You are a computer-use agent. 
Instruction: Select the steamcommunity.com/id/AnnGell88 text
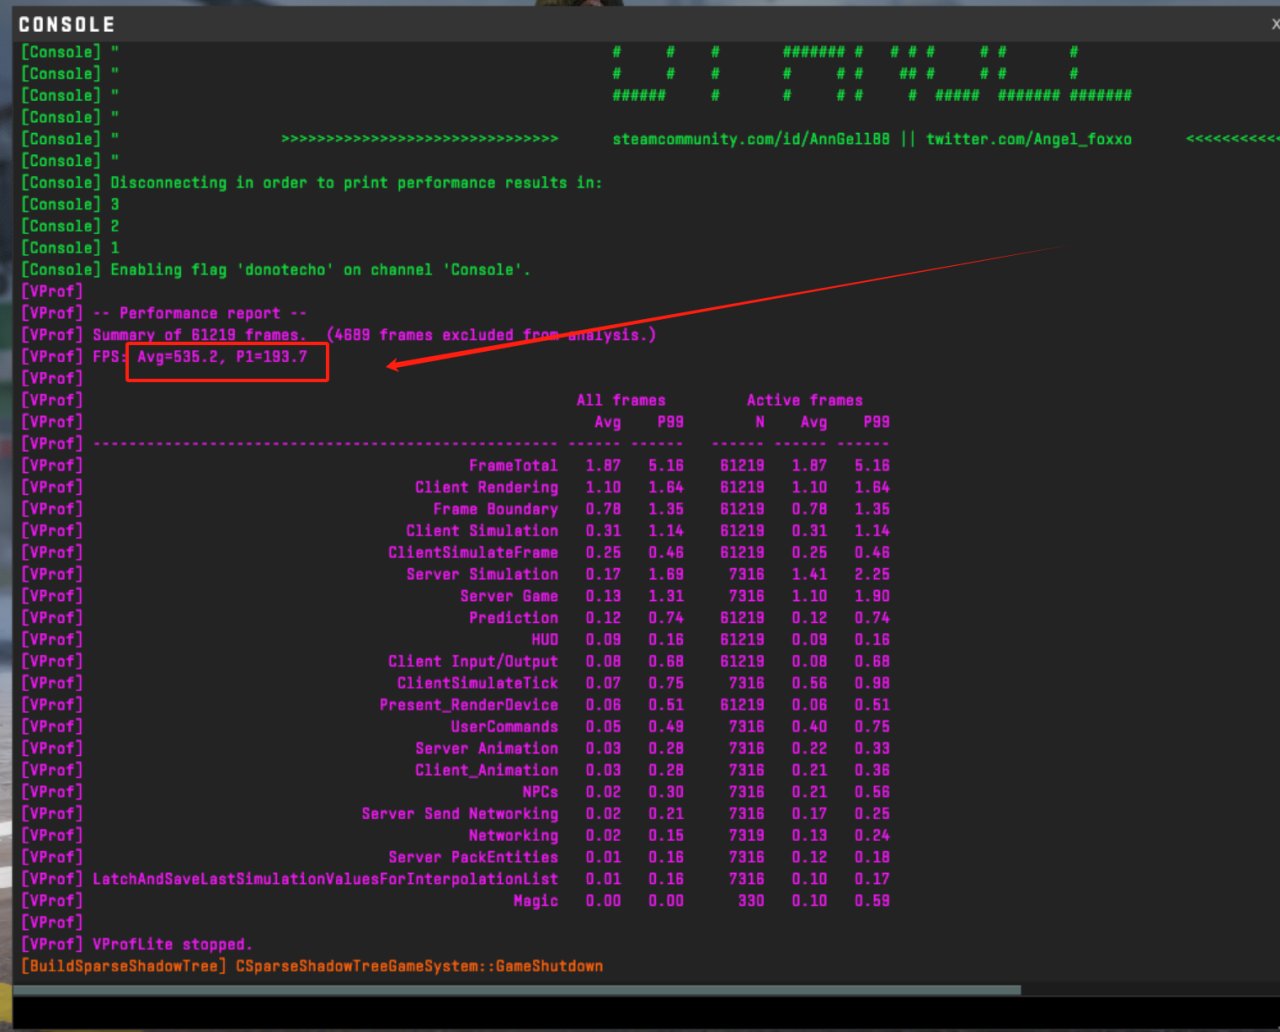752,139
